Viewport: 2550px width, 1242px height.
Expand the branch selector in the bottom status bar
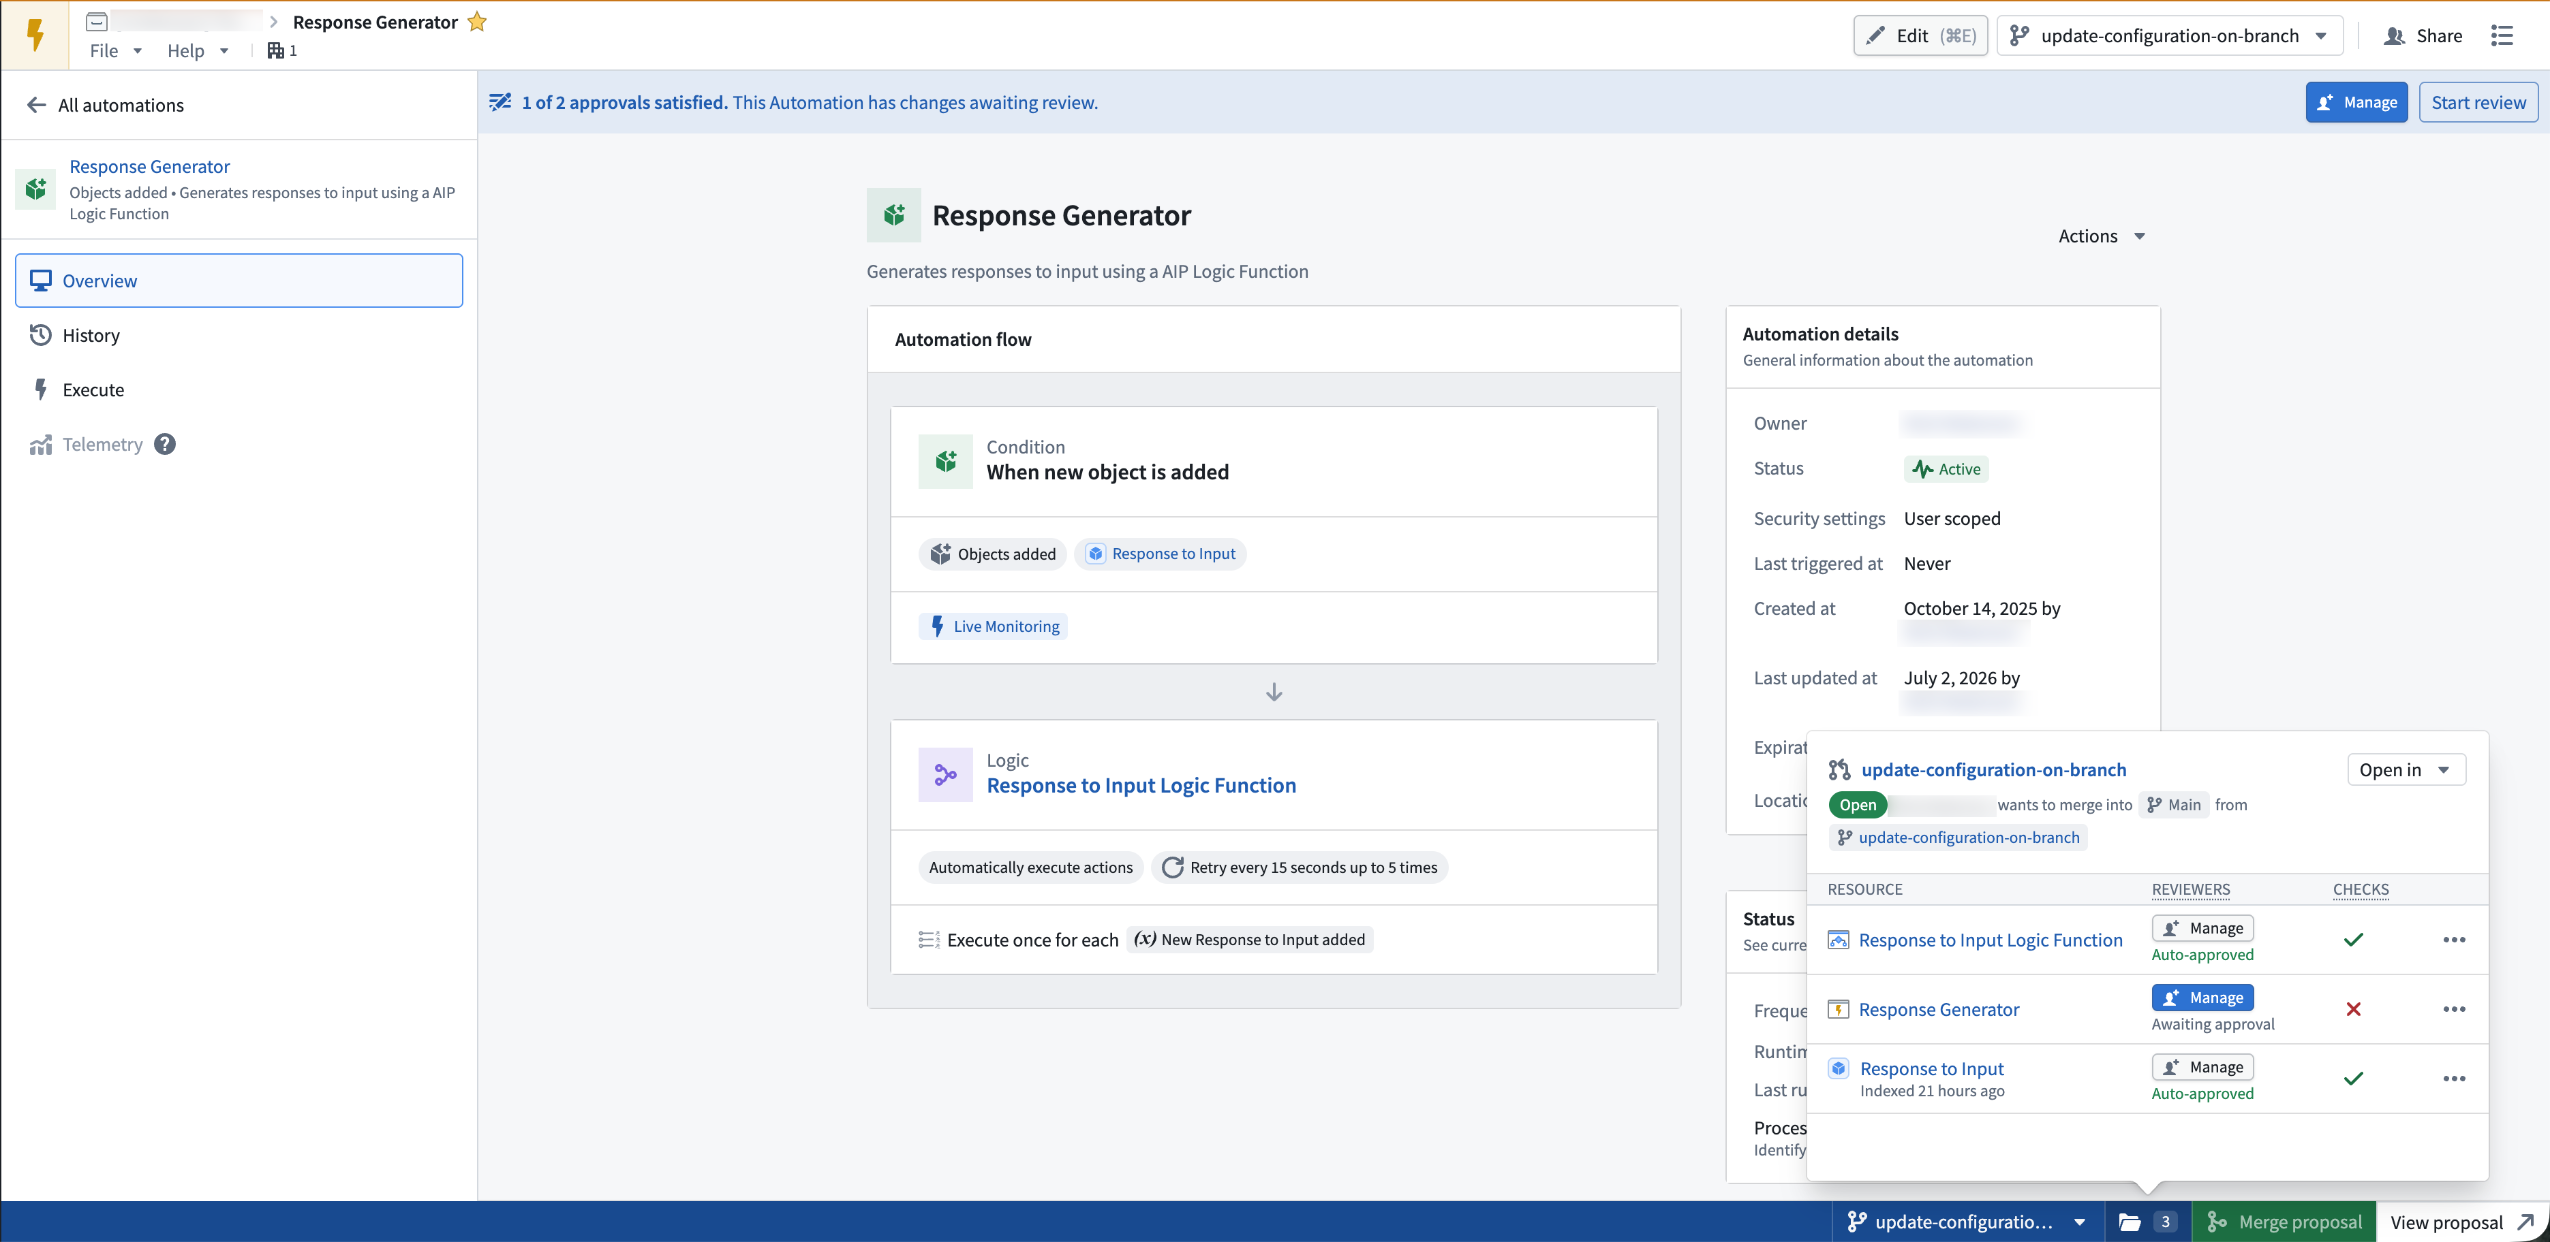pos(1966,1222)
